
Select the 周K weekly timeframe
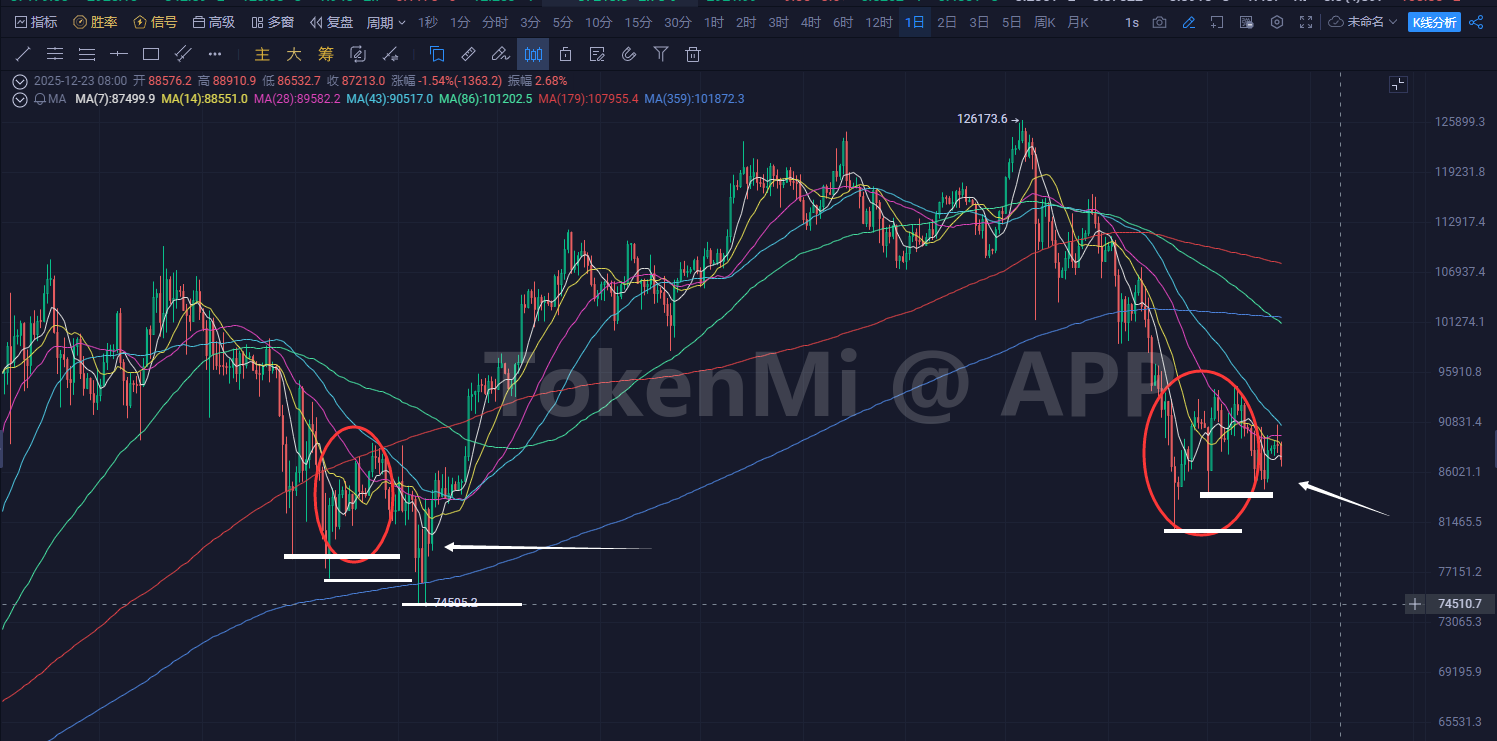click(1045, 22)
